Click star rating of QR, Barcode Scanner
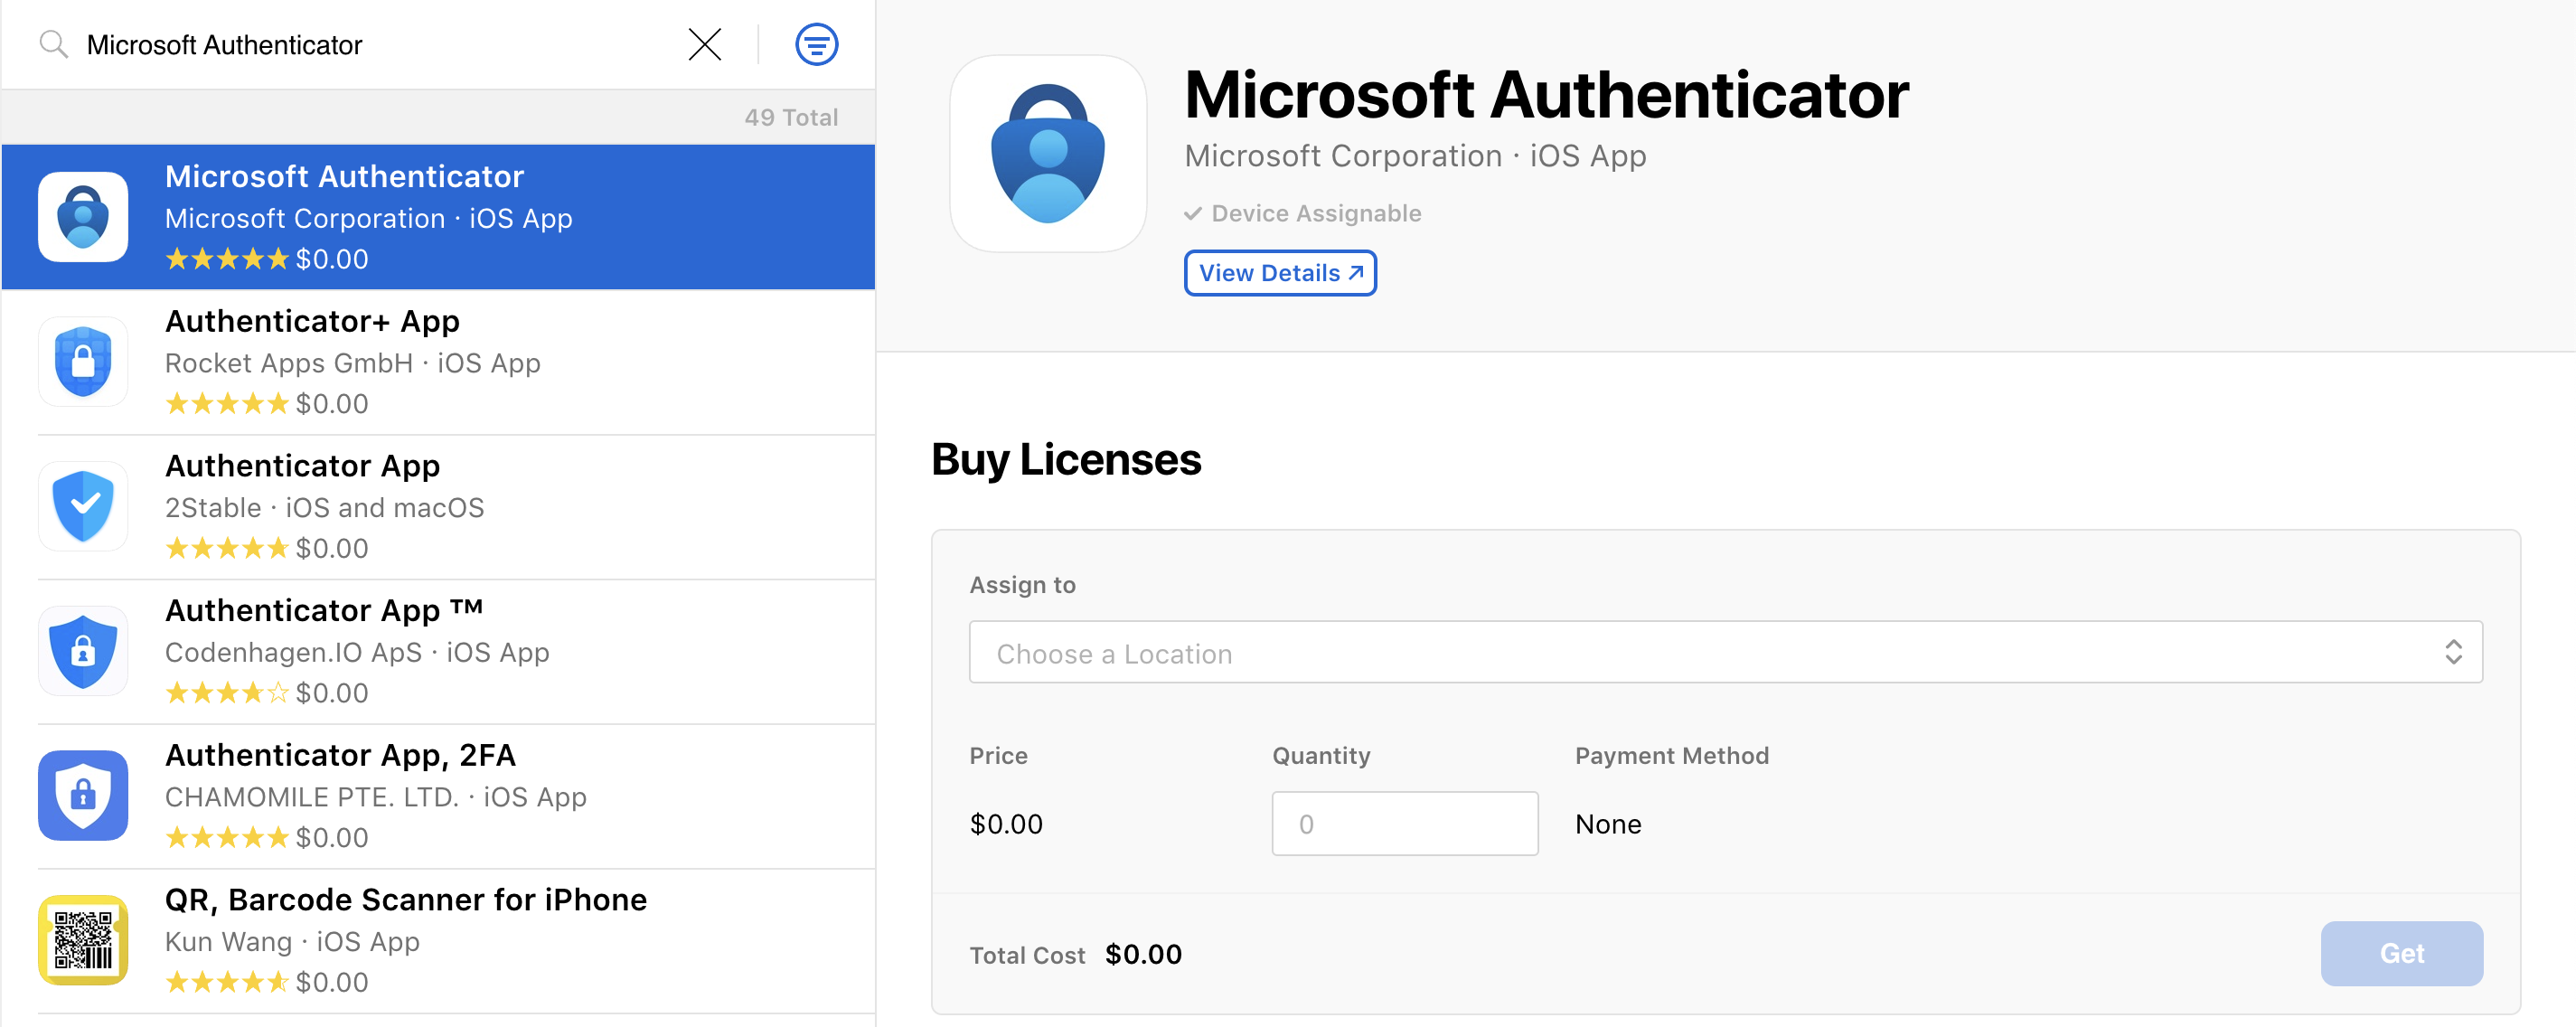This screenshot has height=1027, width=2576. [x=227, y=983]
